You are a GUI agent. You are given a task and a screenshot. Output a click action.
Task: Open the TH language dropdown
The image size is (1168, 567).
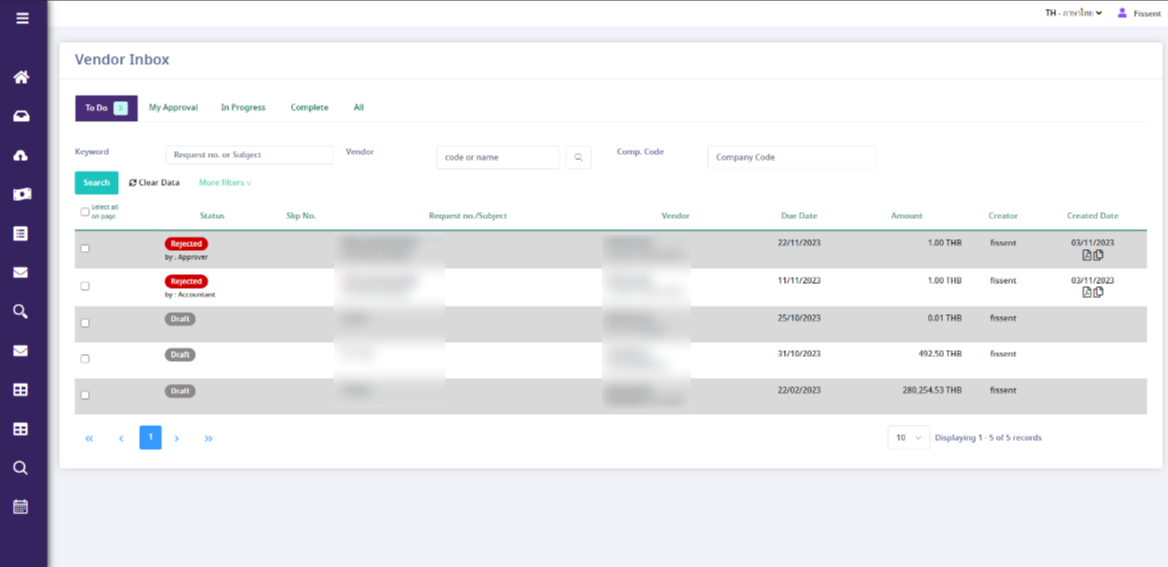coord(1073,13)
